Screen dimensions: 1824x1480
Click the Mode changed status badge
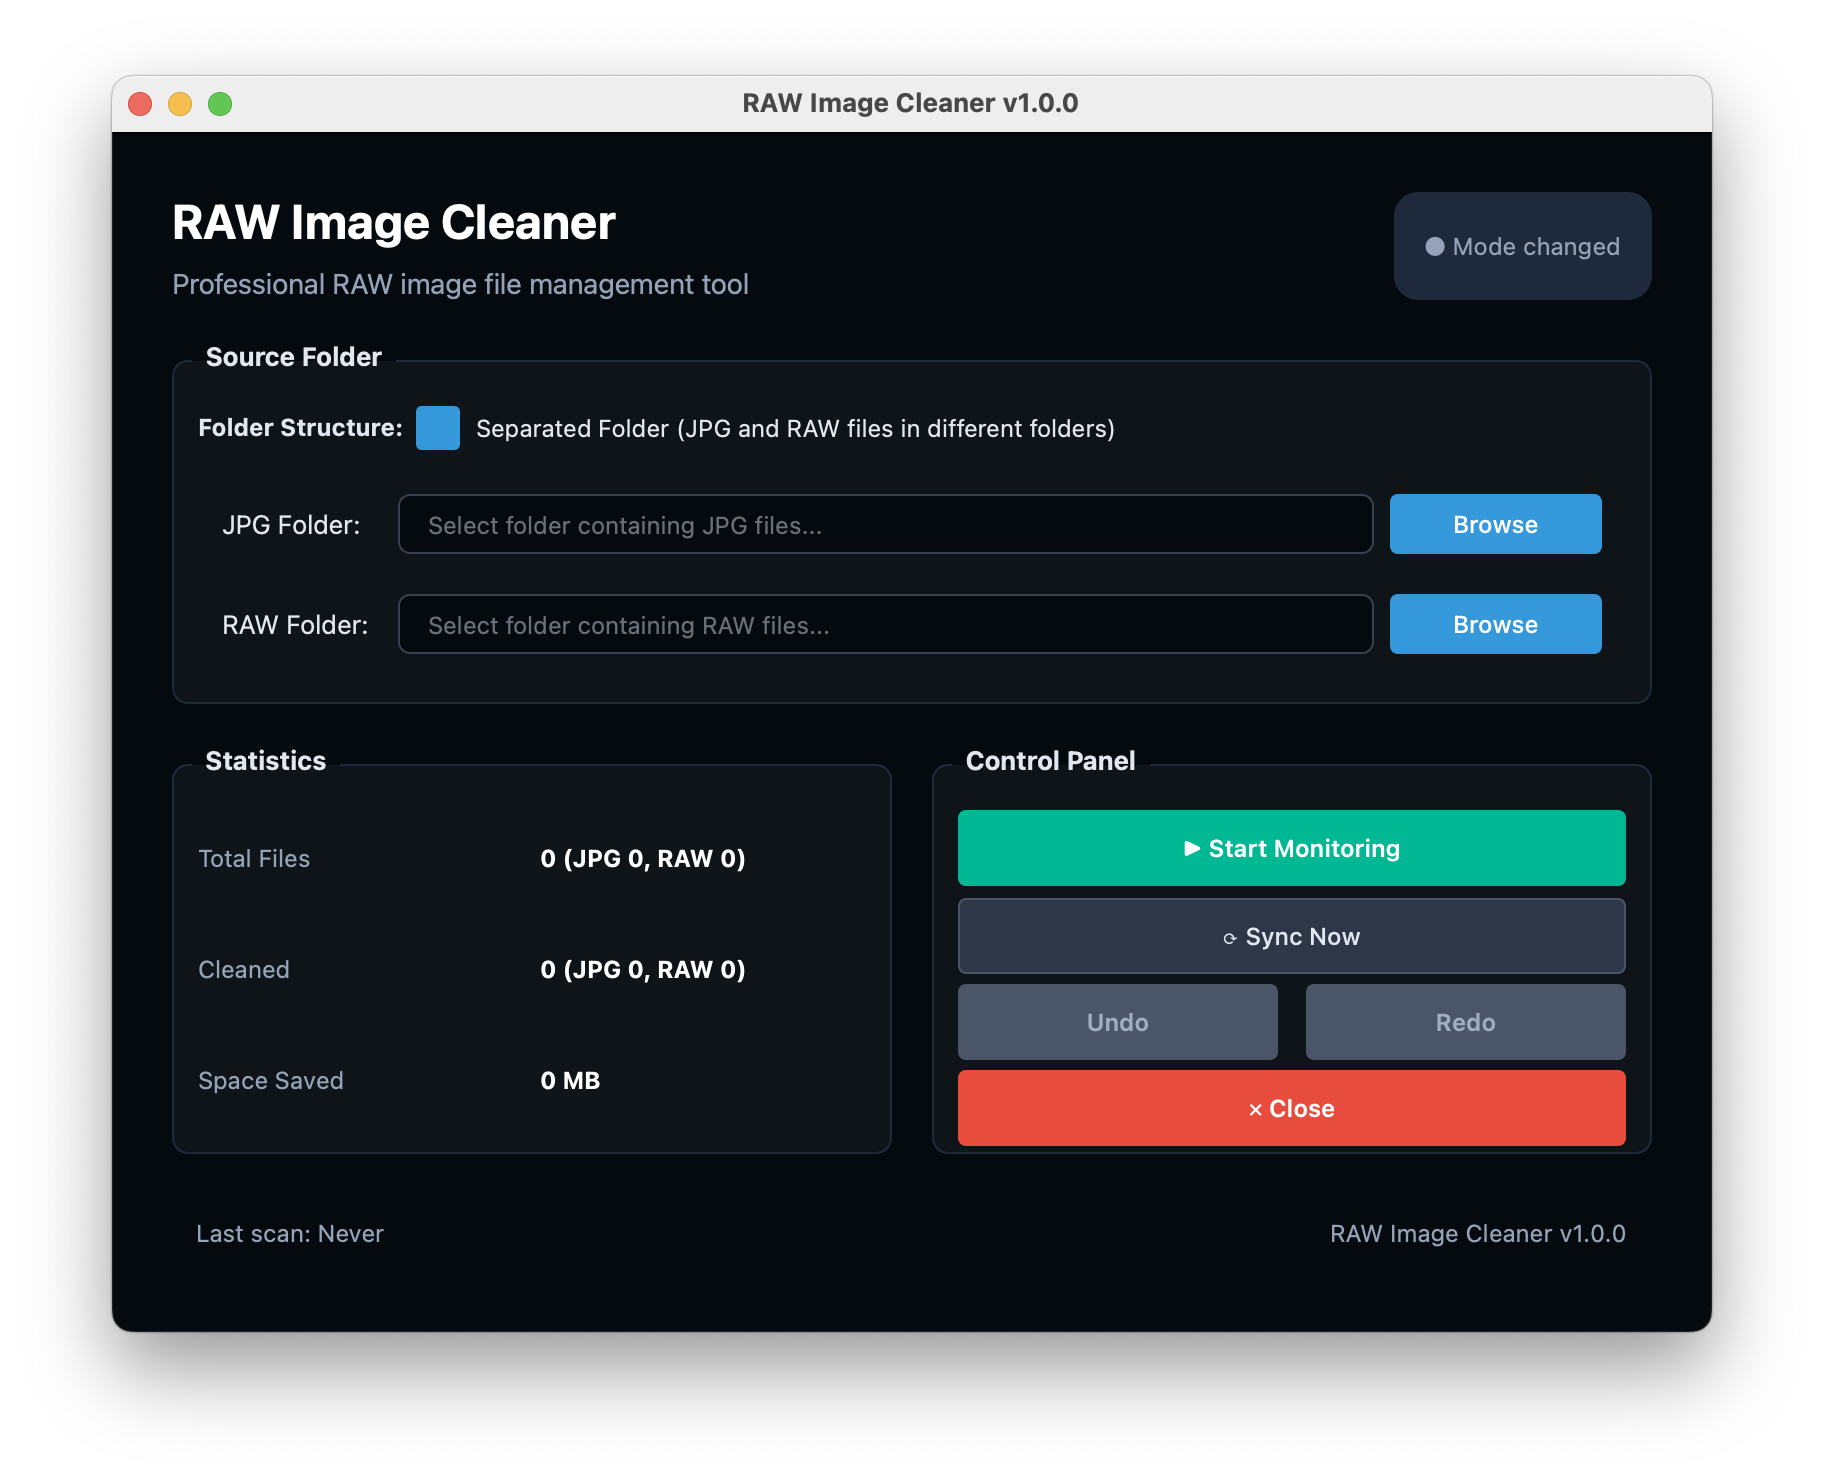coord(1522,246)
